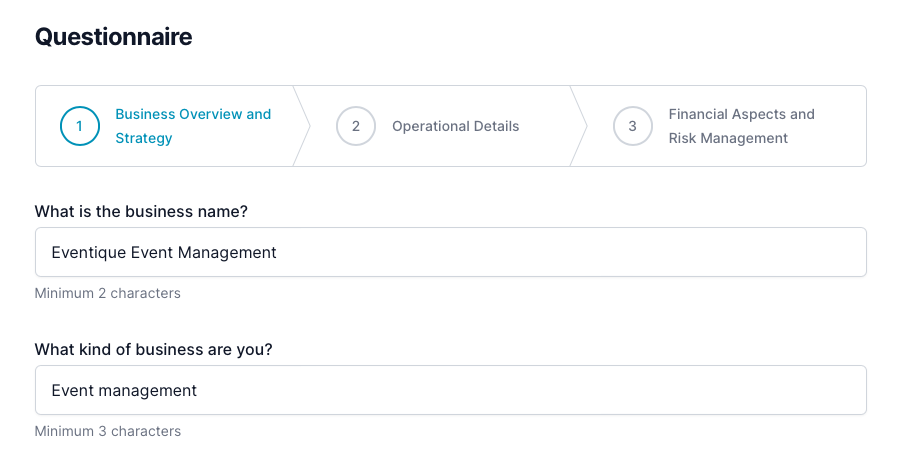
Task: Click the step 2 circle icon
Action: [x=356, y=127]
